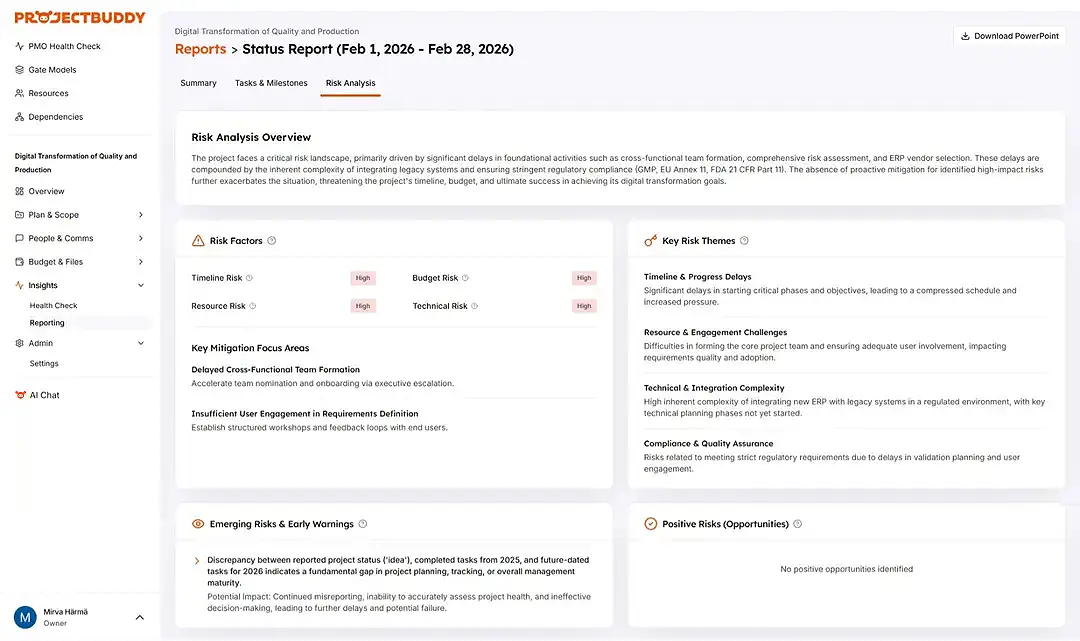Click the help icon beside Positive Risks (Opportunities)
The image size is (1080, 641).
(797, 524)
